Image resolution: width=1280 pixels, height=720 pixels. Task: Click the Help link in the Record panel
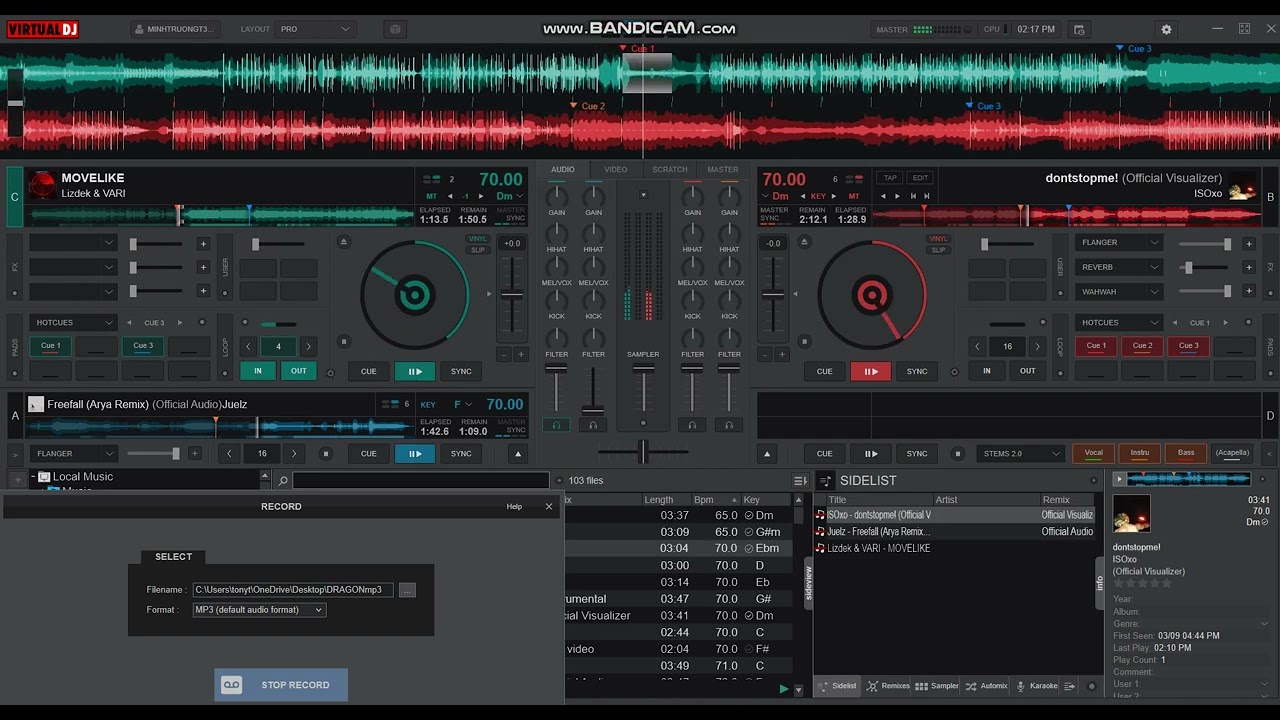click(514, 507)
